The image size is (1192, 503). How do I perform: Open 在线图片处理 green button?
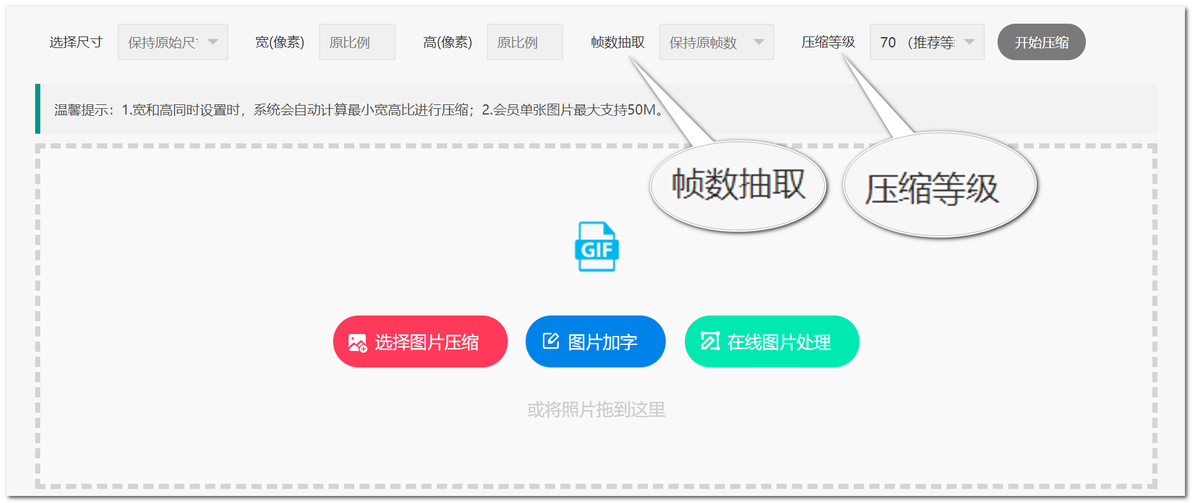coord(772,341)
